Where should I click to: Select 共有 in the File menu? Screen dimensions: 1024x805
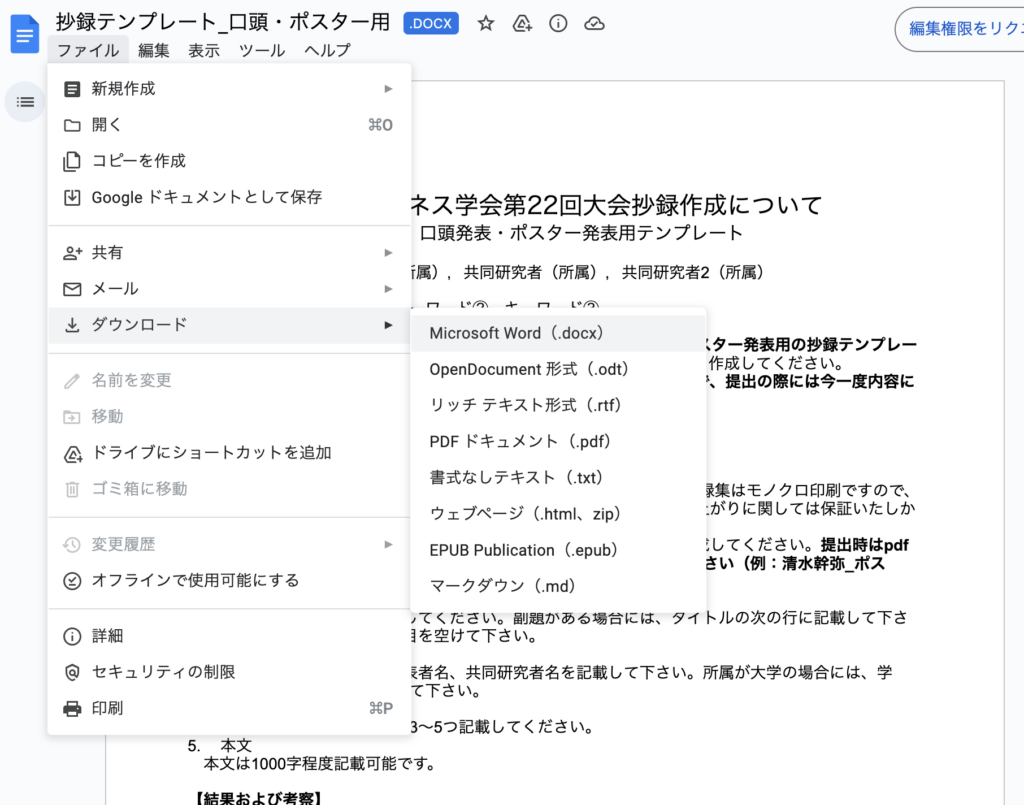coord(229,253)
